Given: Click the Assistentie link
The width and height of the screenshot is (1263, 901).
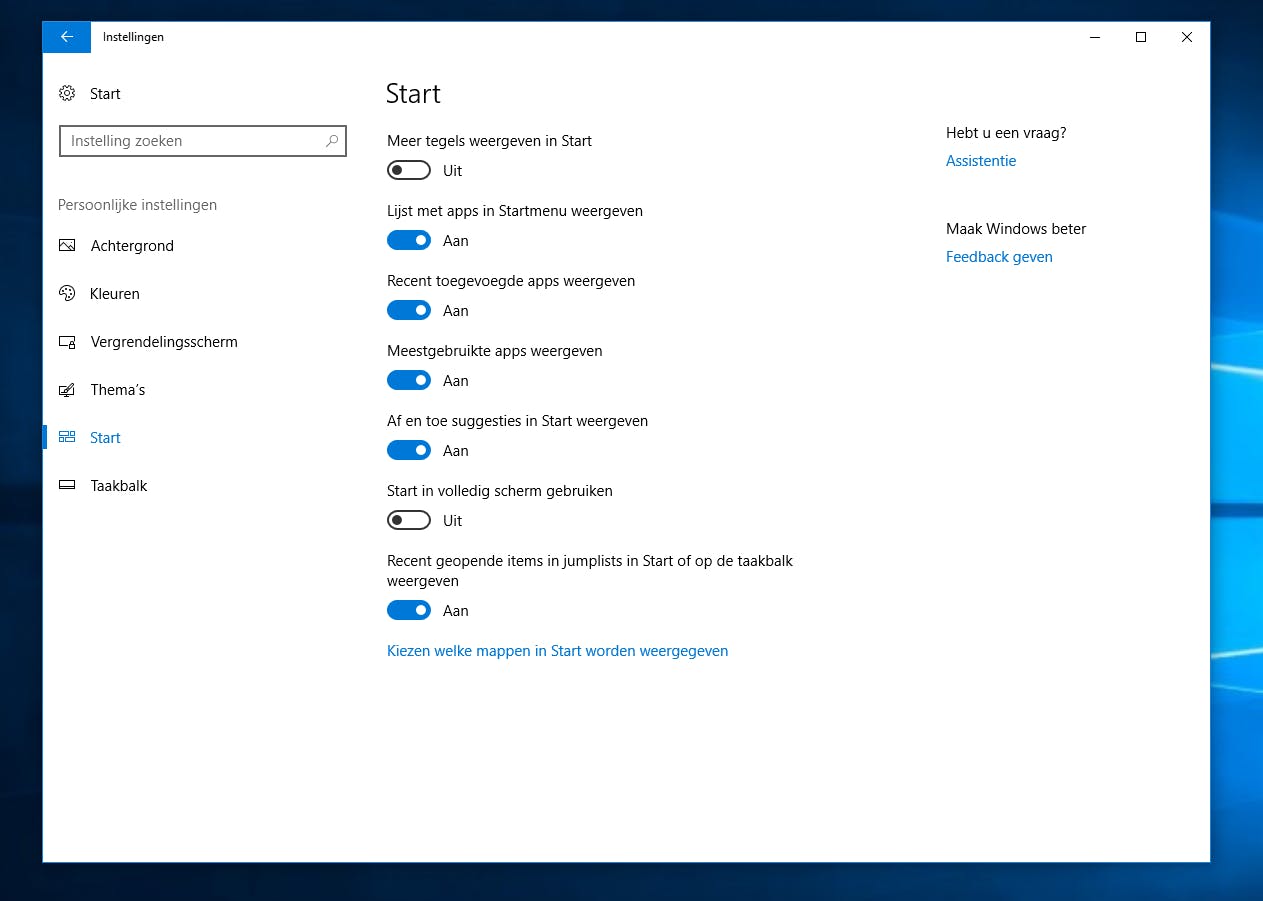Looking at the screenshot, I should (981, 161).
